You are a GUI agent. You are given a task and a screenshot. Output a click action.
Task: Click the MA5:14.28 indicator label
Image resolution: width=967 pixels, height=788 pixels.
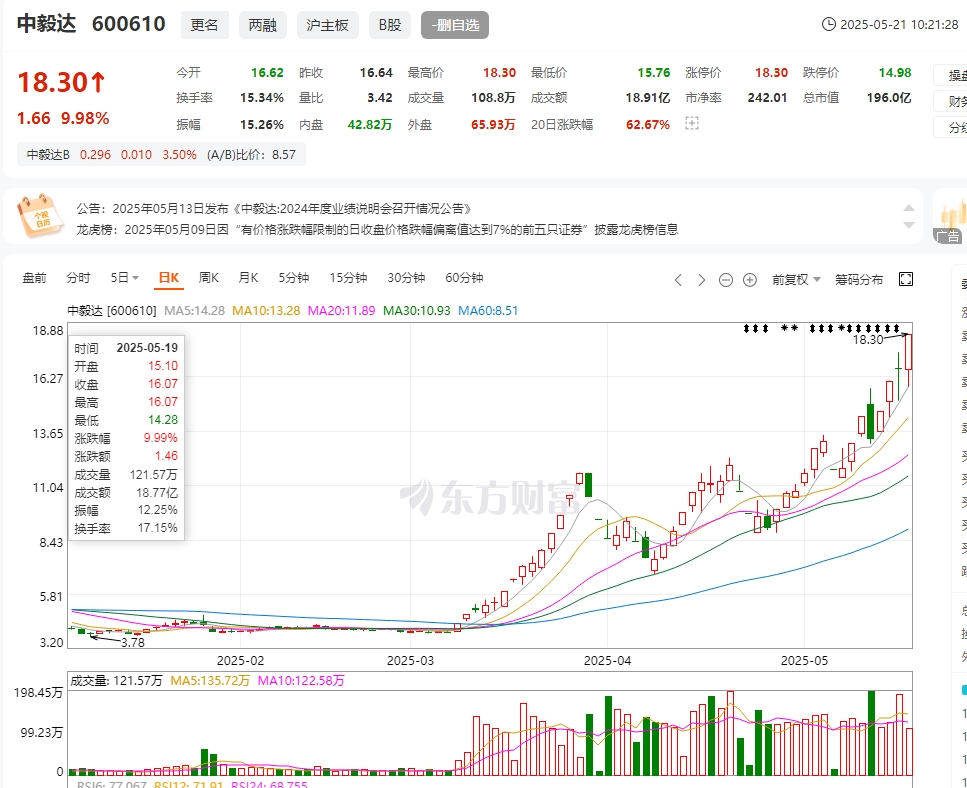point(194,311)
